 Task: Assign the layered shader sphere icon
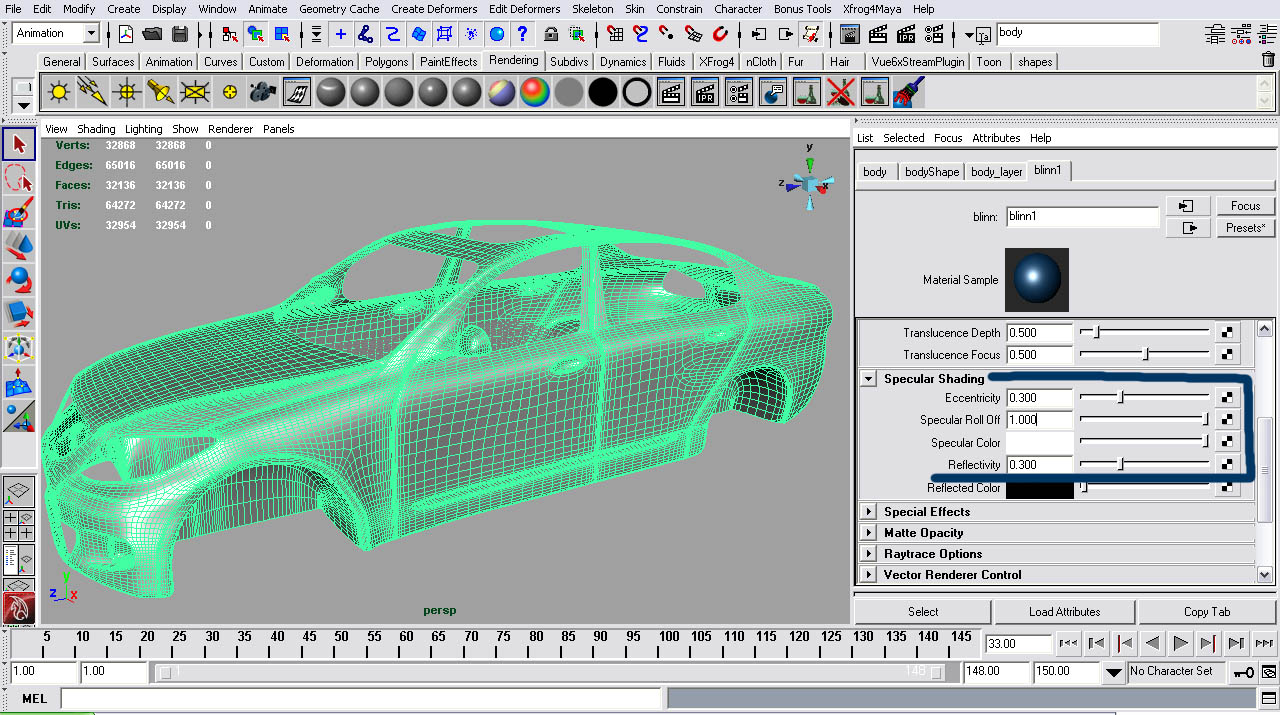[x=501, y=93]
